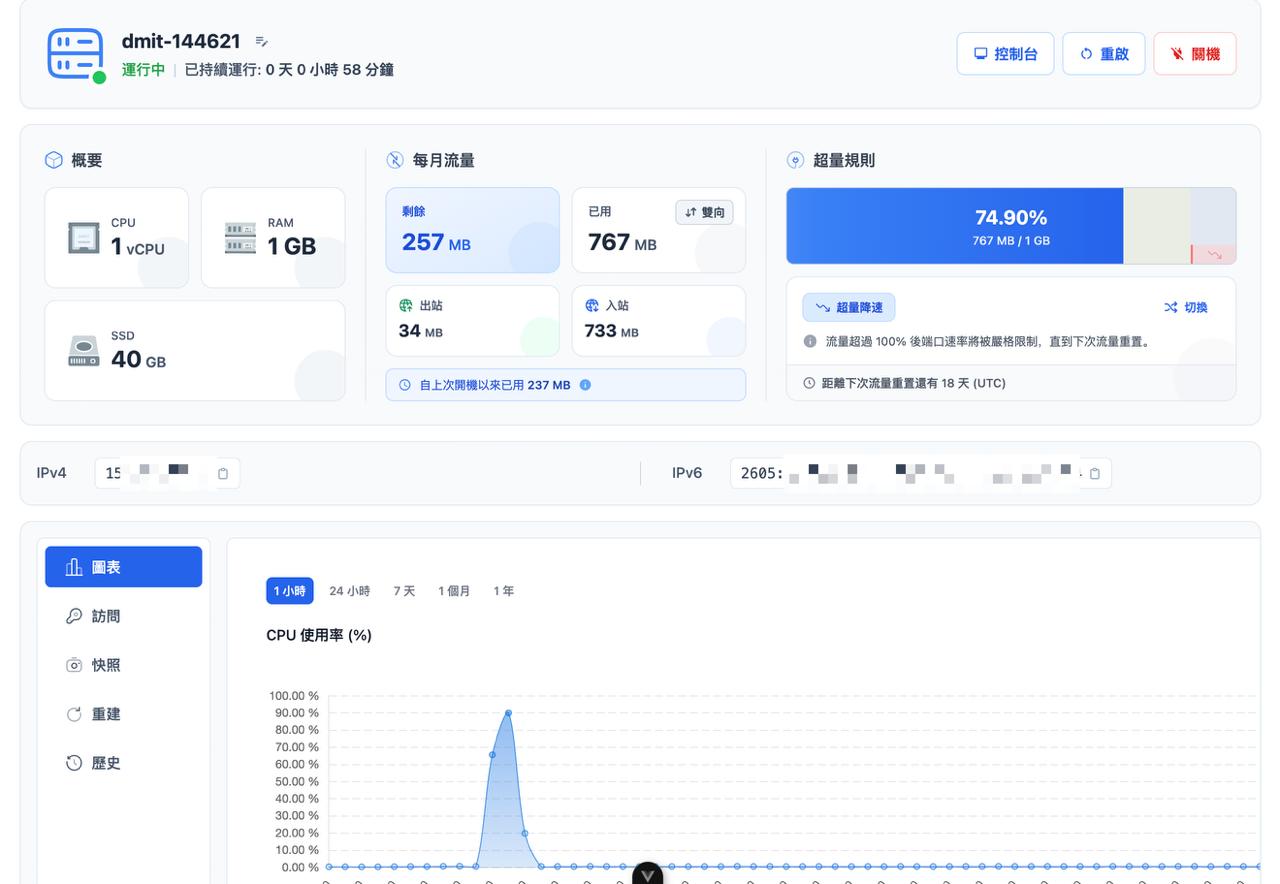1280x884 pixels.
Task: Click 切換 to switch the overage rule
Action: click(x=1186, y=307)
